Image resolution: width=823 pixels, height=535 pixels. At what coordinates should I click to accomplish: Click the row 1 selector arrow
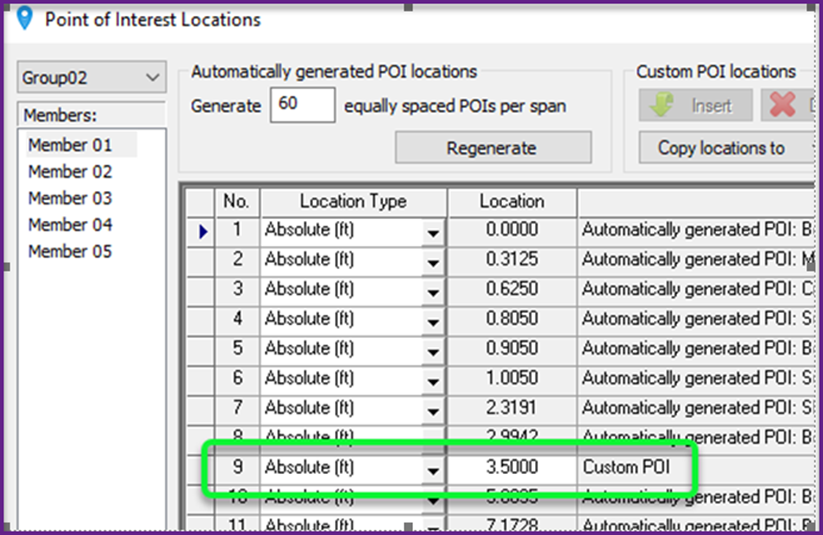tap(204, 231)
